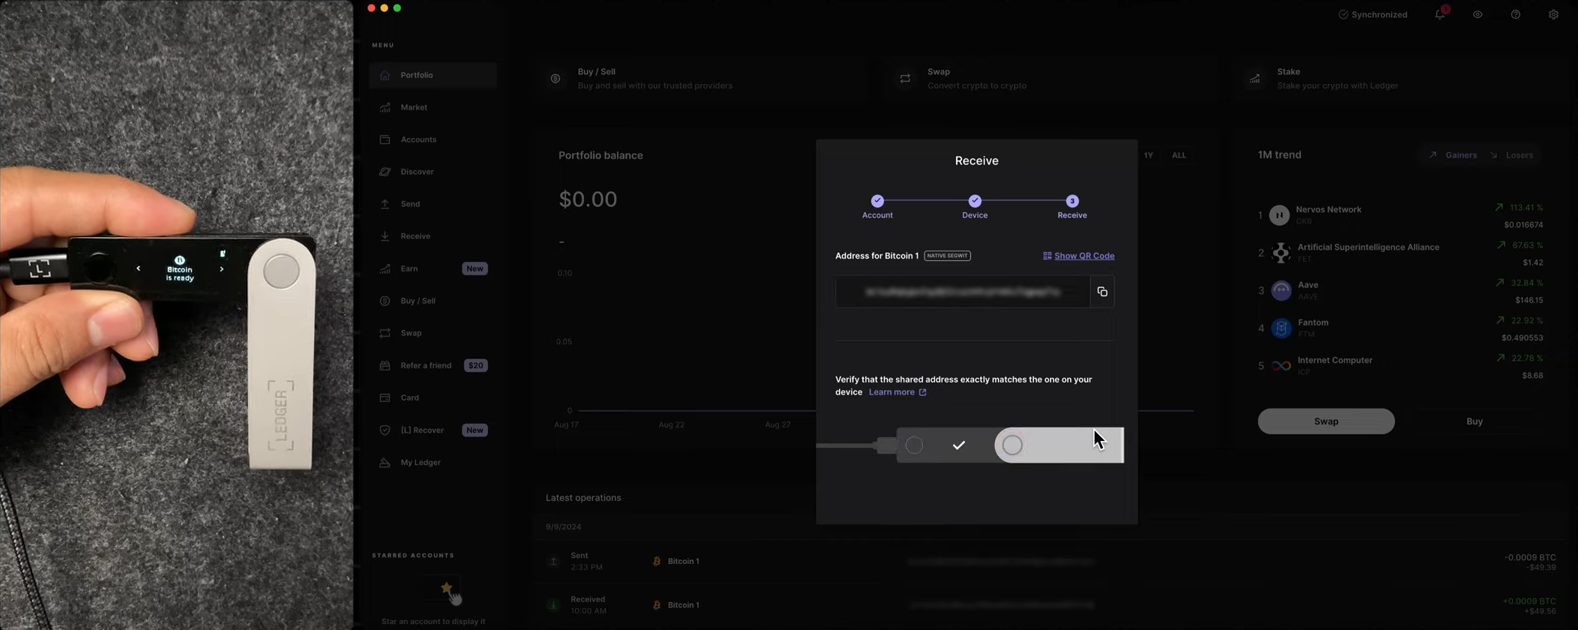
Task: Click the Received Bitcoin 1 operation row
Action: (x=1052, y=605)
